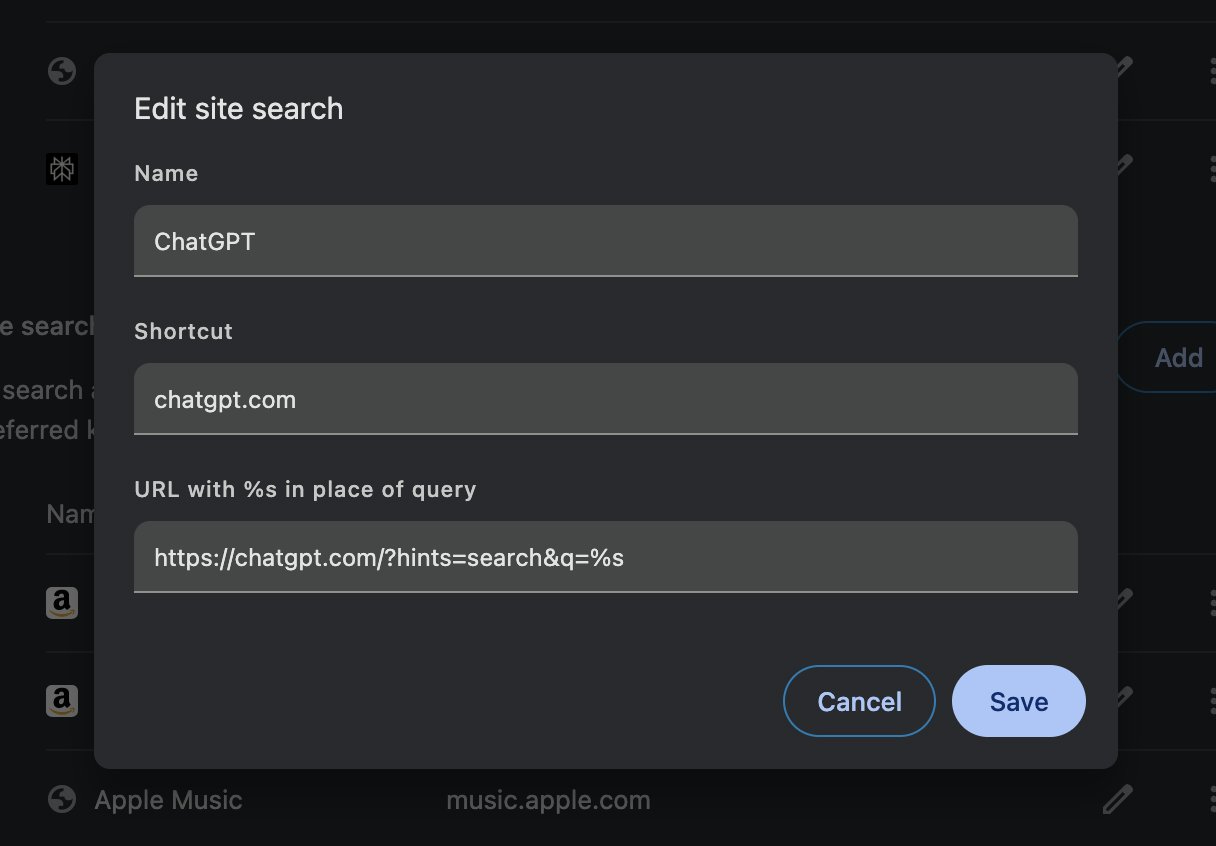1216x846 pixels.
Task: Click the Amazon icon in the upper Amazon row
Action: click(62, 602)
